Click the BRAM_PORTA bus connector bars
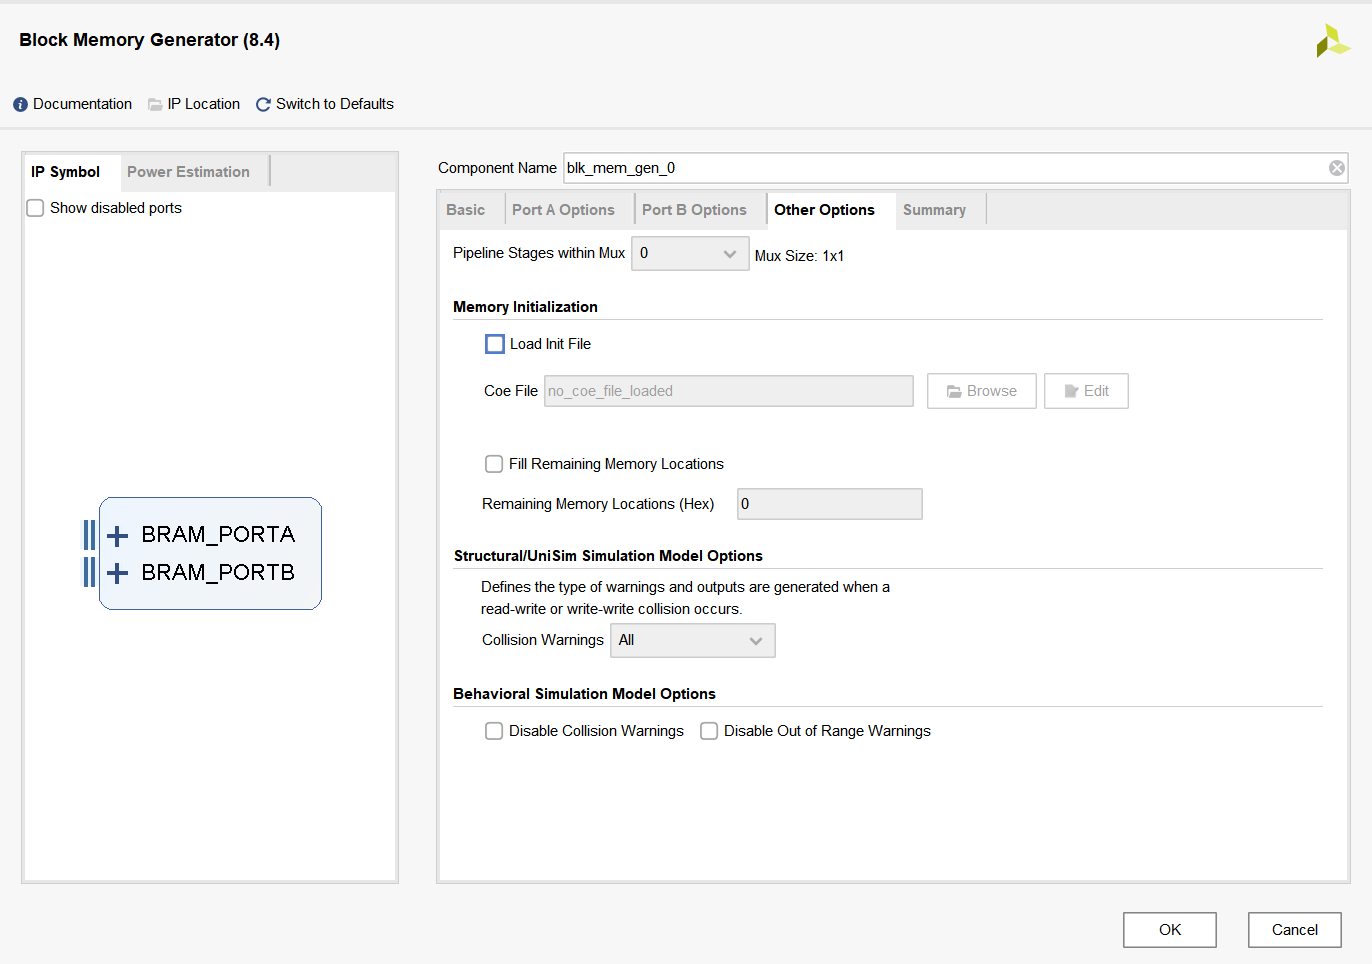The image size is (1372, 964). pyautogui.click(x=89, y=535)
